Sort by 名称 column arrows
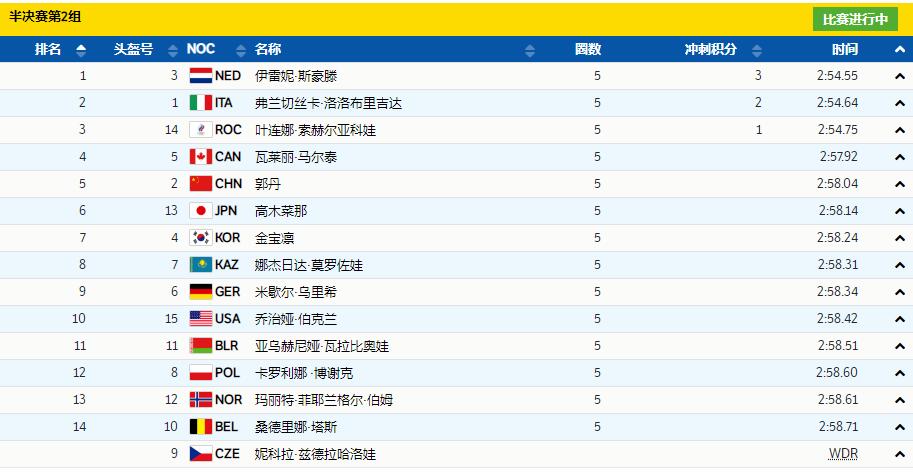 pos(529,50)
